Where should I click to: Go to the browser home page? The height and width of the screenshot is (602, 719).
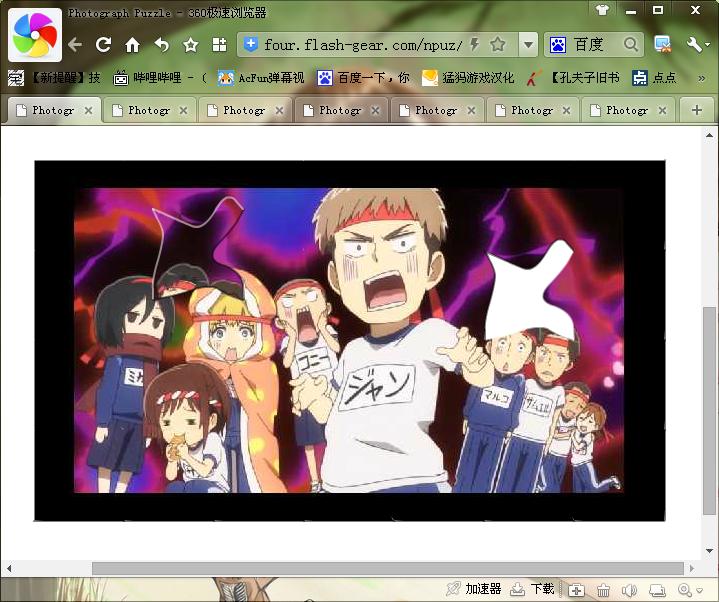(132, 45)
